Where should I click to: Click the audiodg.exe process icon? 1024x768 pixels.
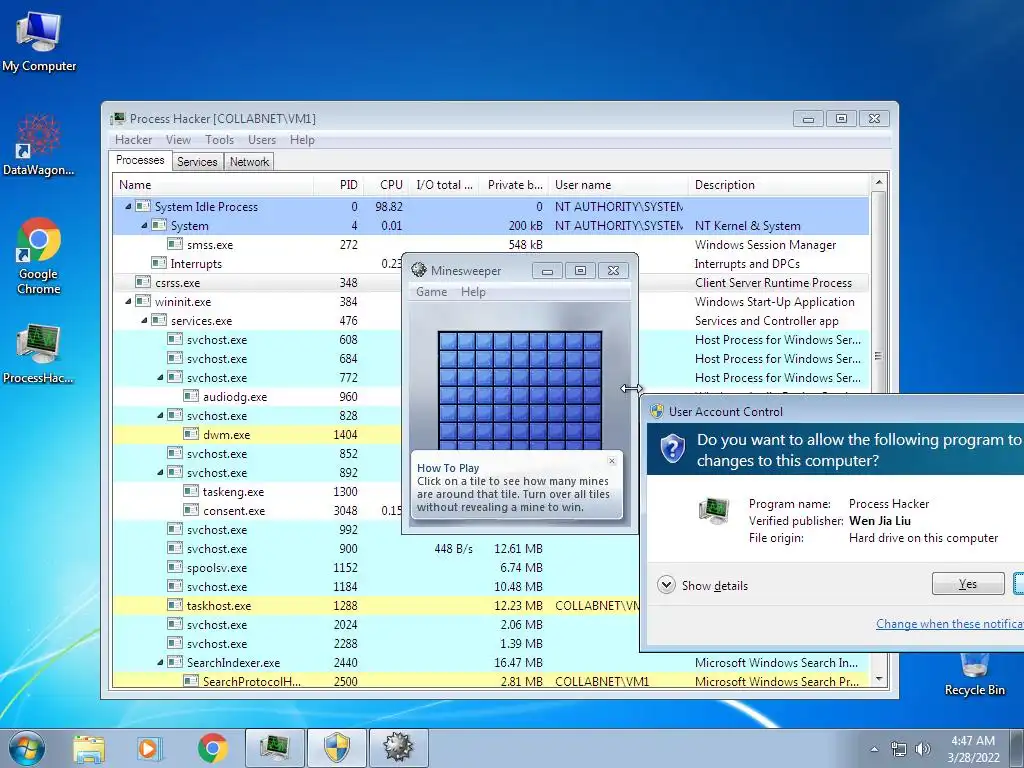(x=191, y=396)
